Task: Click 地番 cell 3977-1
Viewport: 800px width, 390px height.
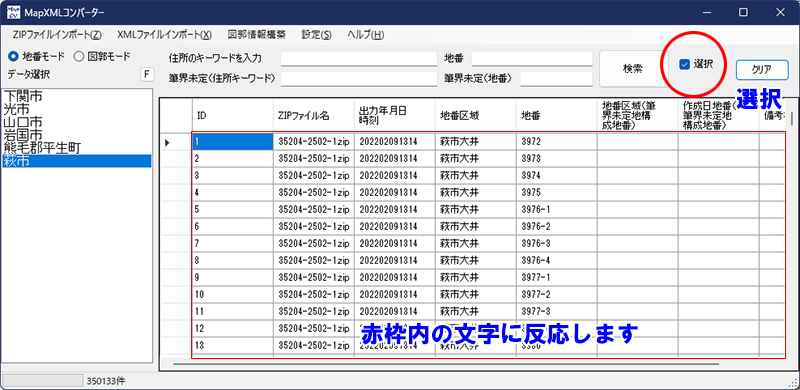Action: (x=557, y=278)
